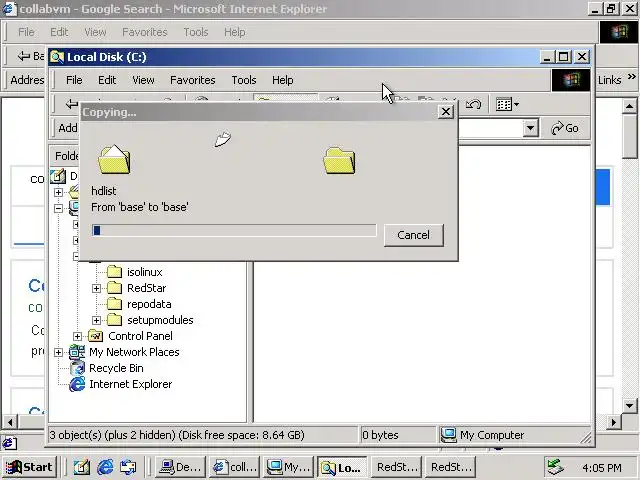Click the Desktop icon at tree top
The image size is (640, 480).
tap(58, 176)
